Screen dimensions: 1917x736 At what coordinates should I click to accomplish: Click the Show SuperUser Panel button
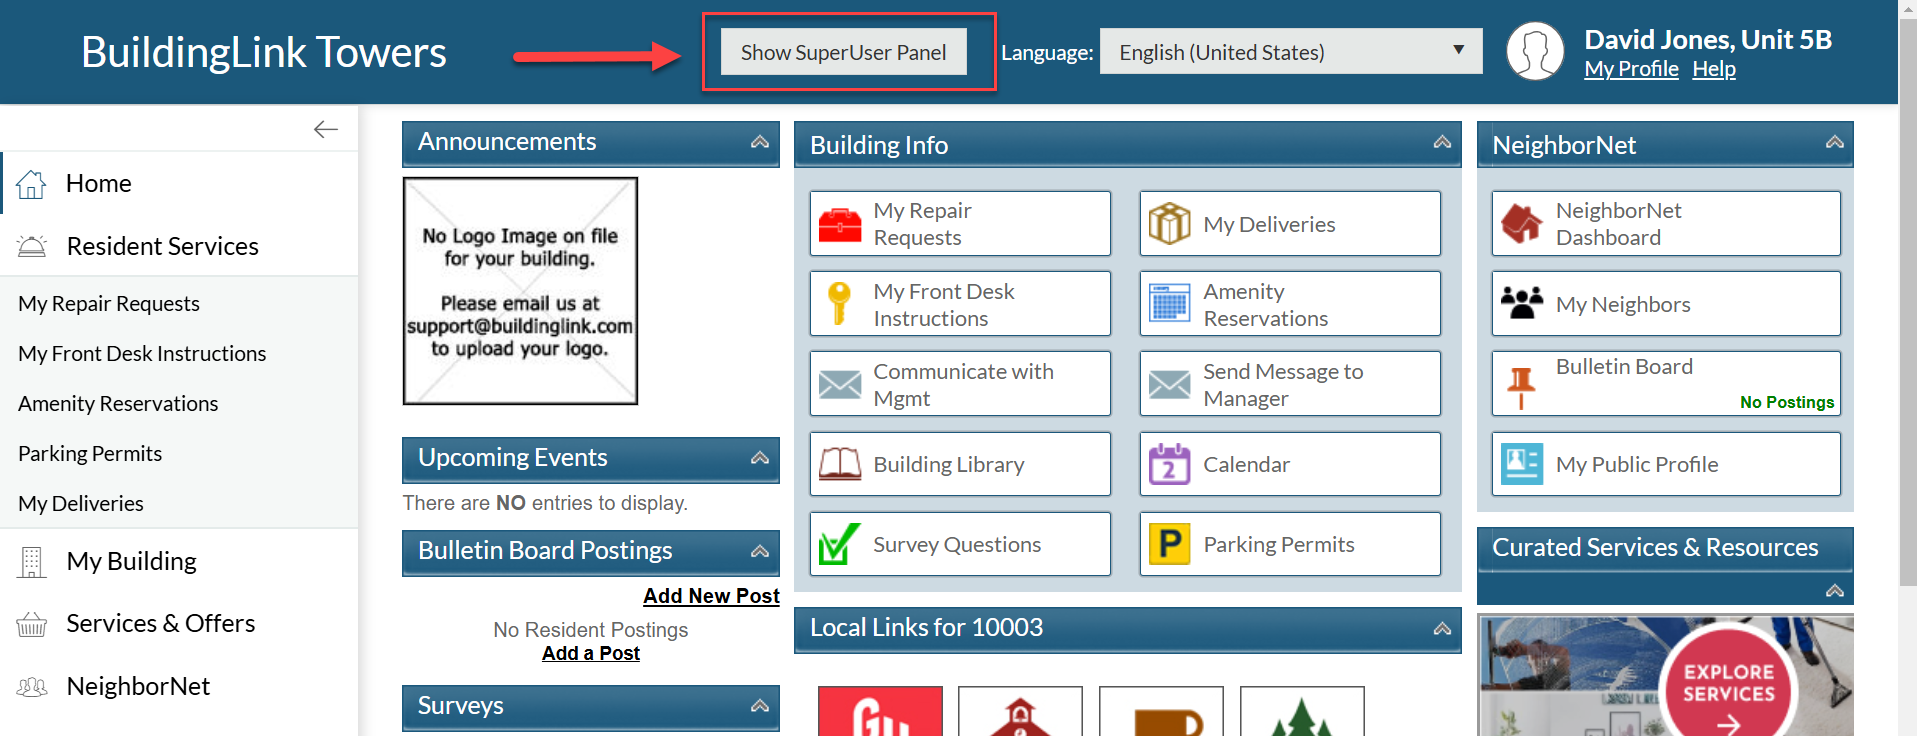(843, 52)
